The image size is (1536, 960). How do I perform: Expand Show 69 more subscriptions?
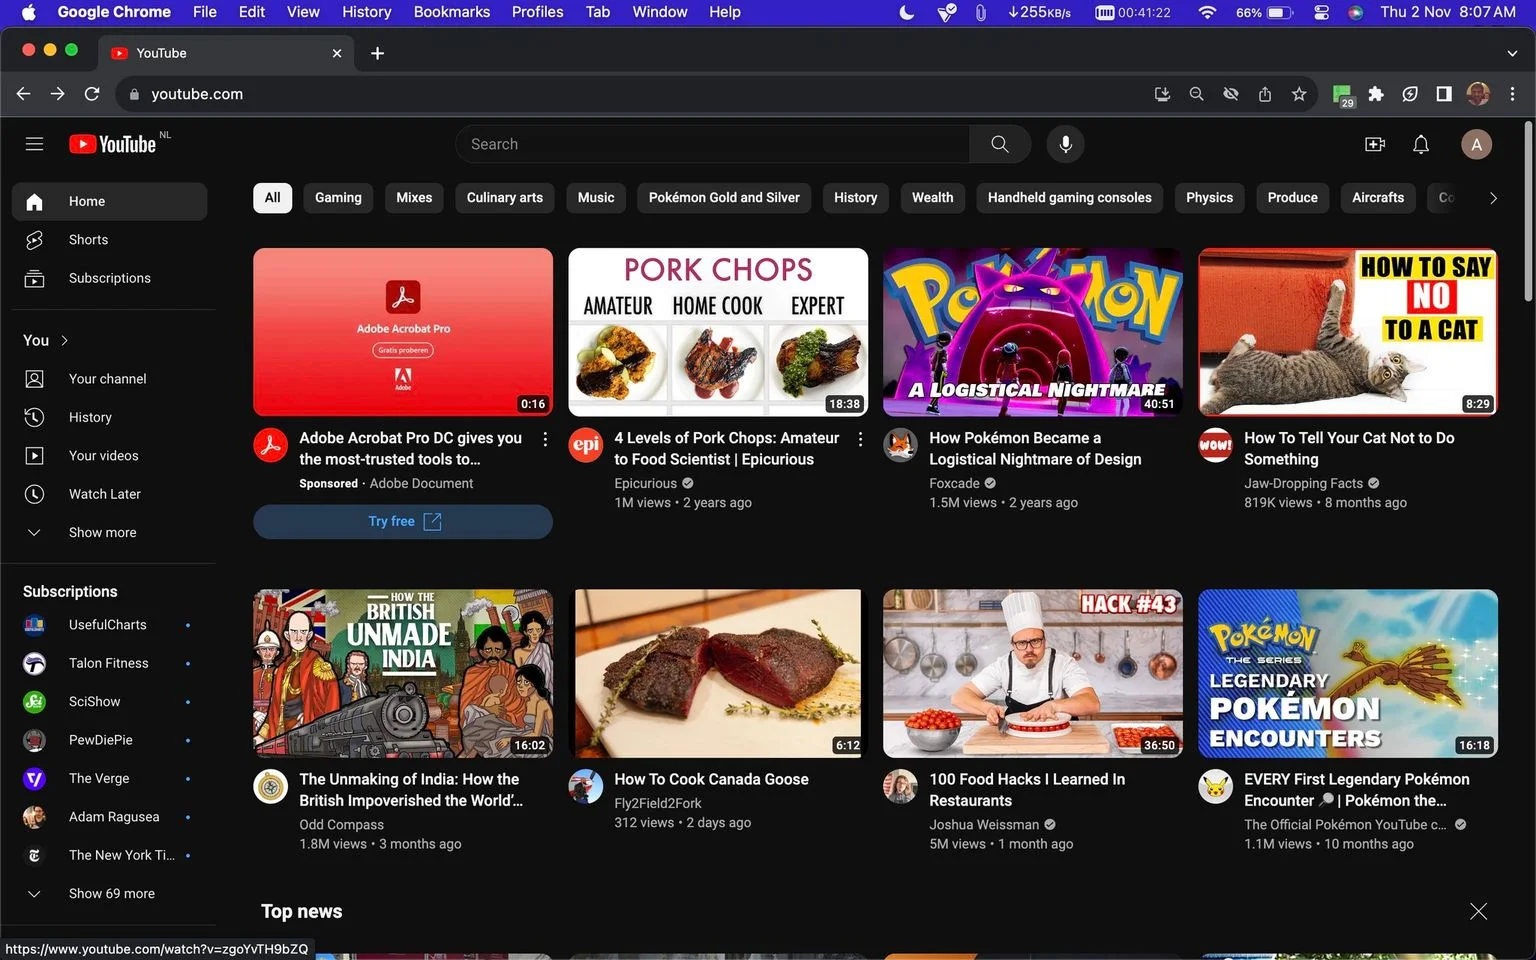point(109,894)
